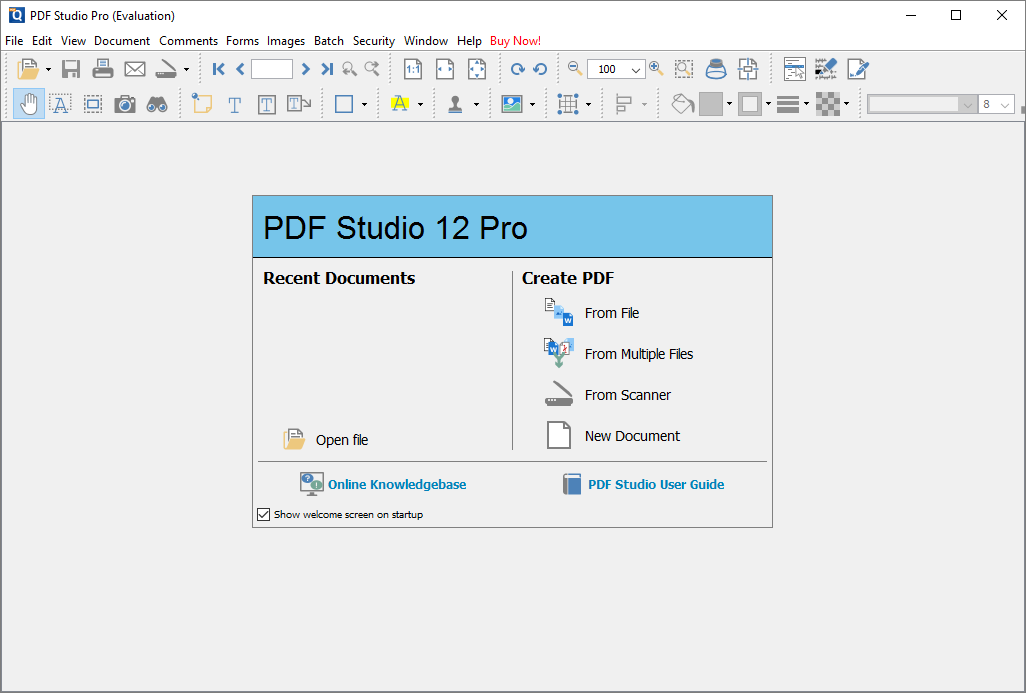Select the Callout text tool

click(x=299, y=104)
